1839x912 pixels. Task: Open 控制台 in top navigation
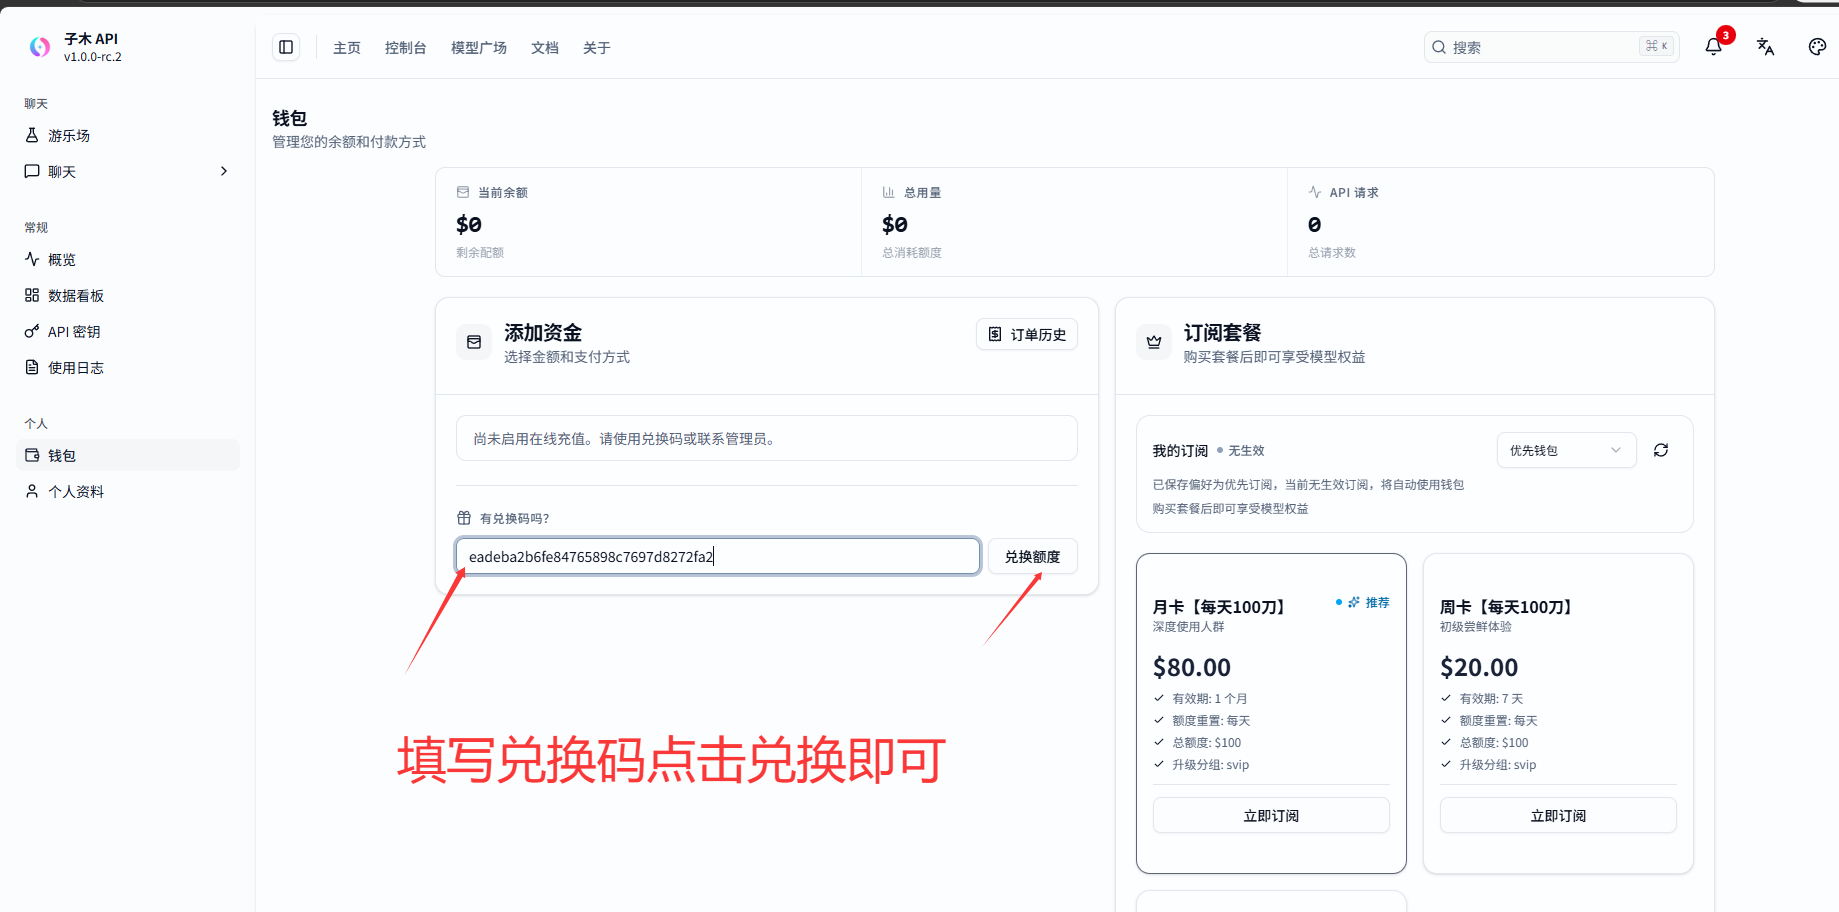click(405, 47)
